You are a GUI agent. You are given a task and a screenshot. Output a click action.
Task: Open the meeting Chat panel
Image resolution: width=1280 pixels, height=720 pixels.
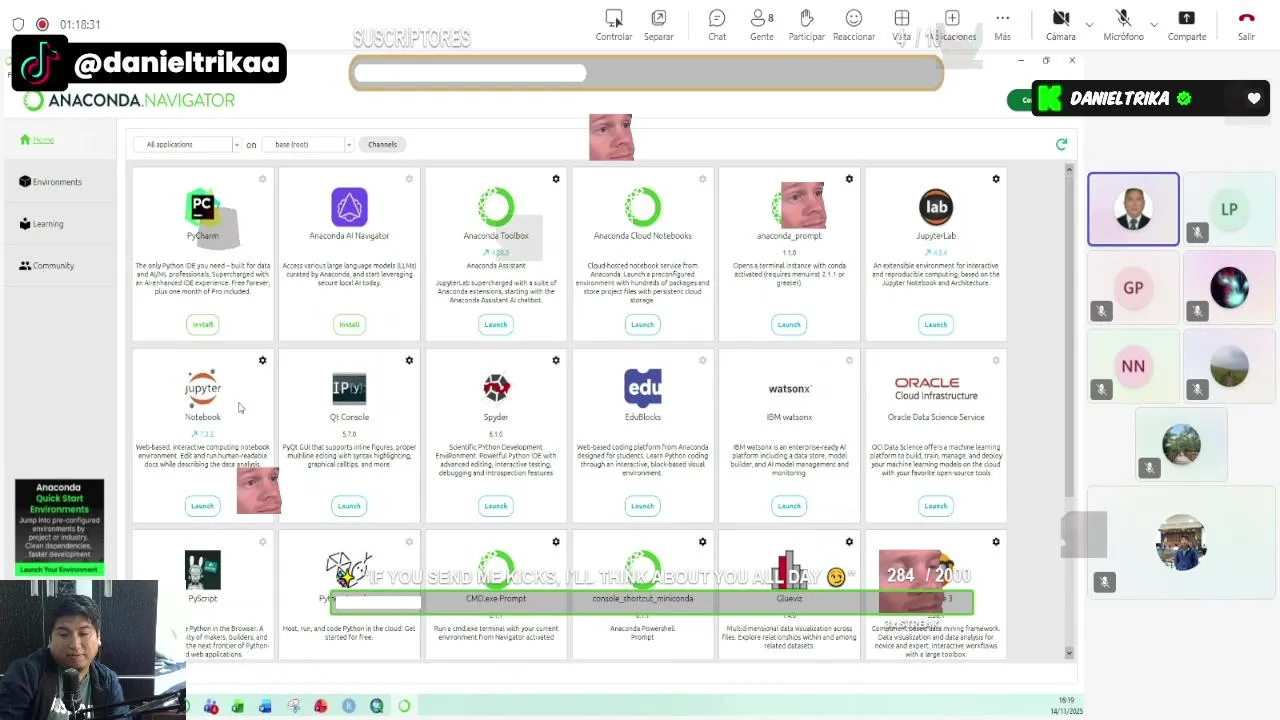tap(717, 24)
